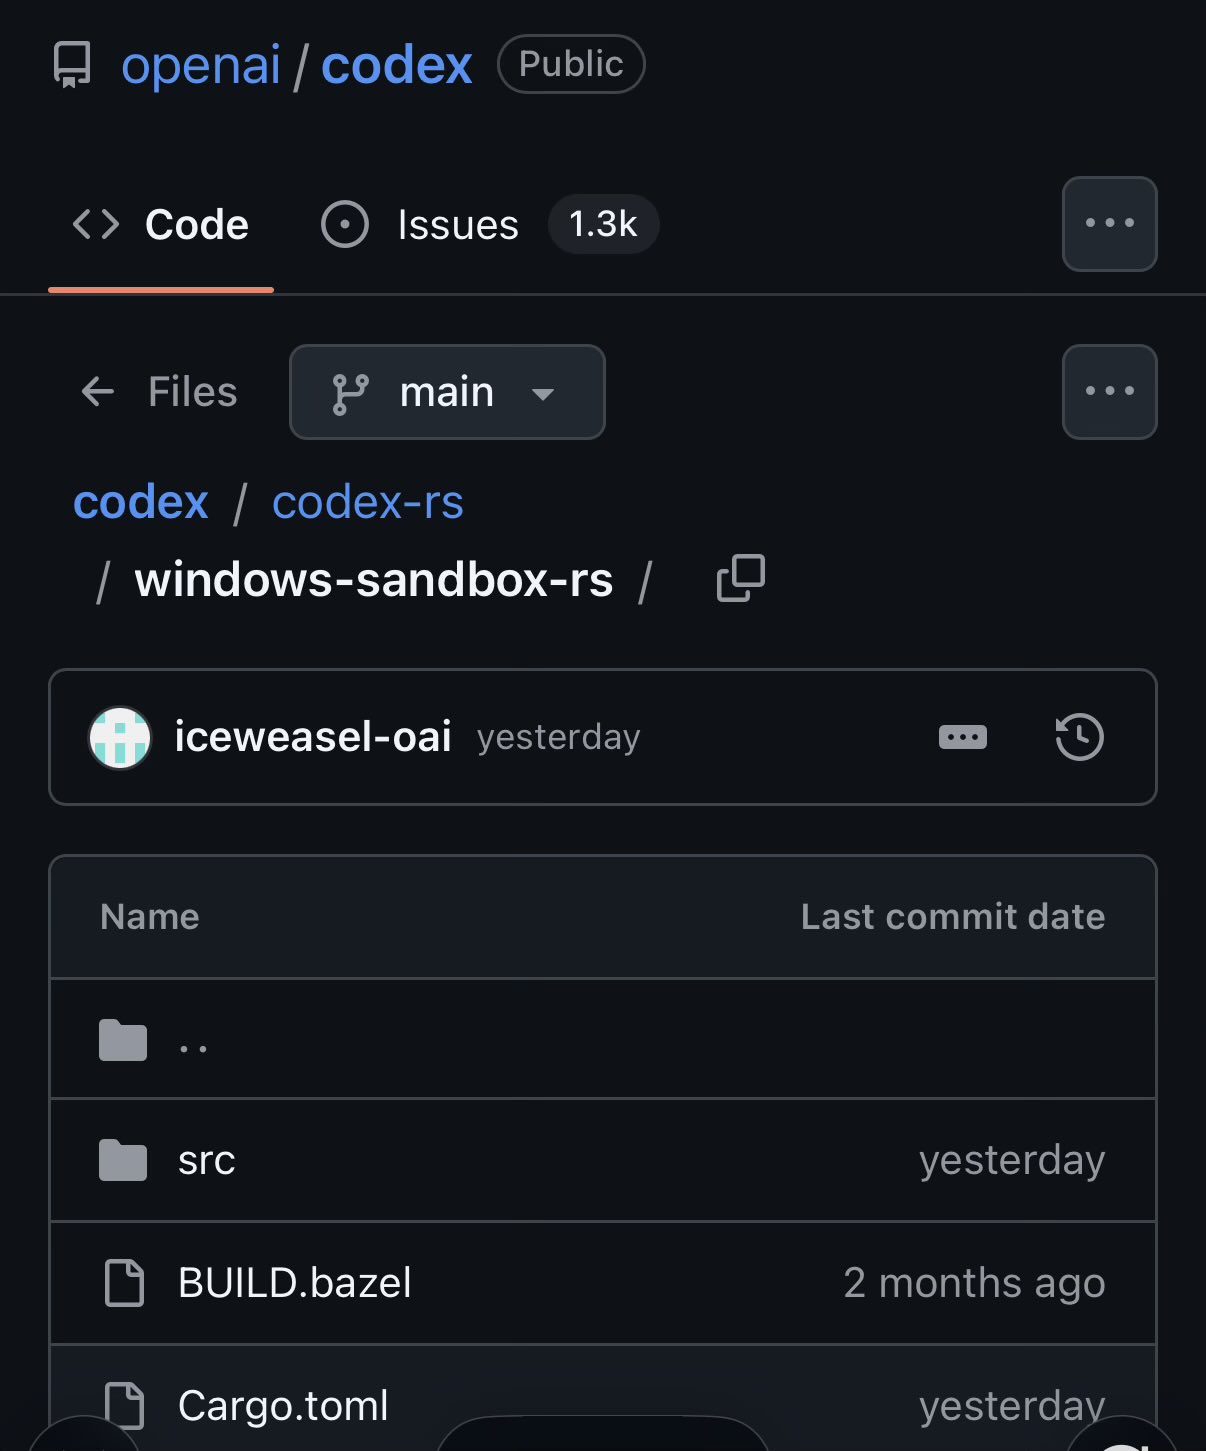Click the src folder icon
1206x1451 pixels.
coord(123,1161)
